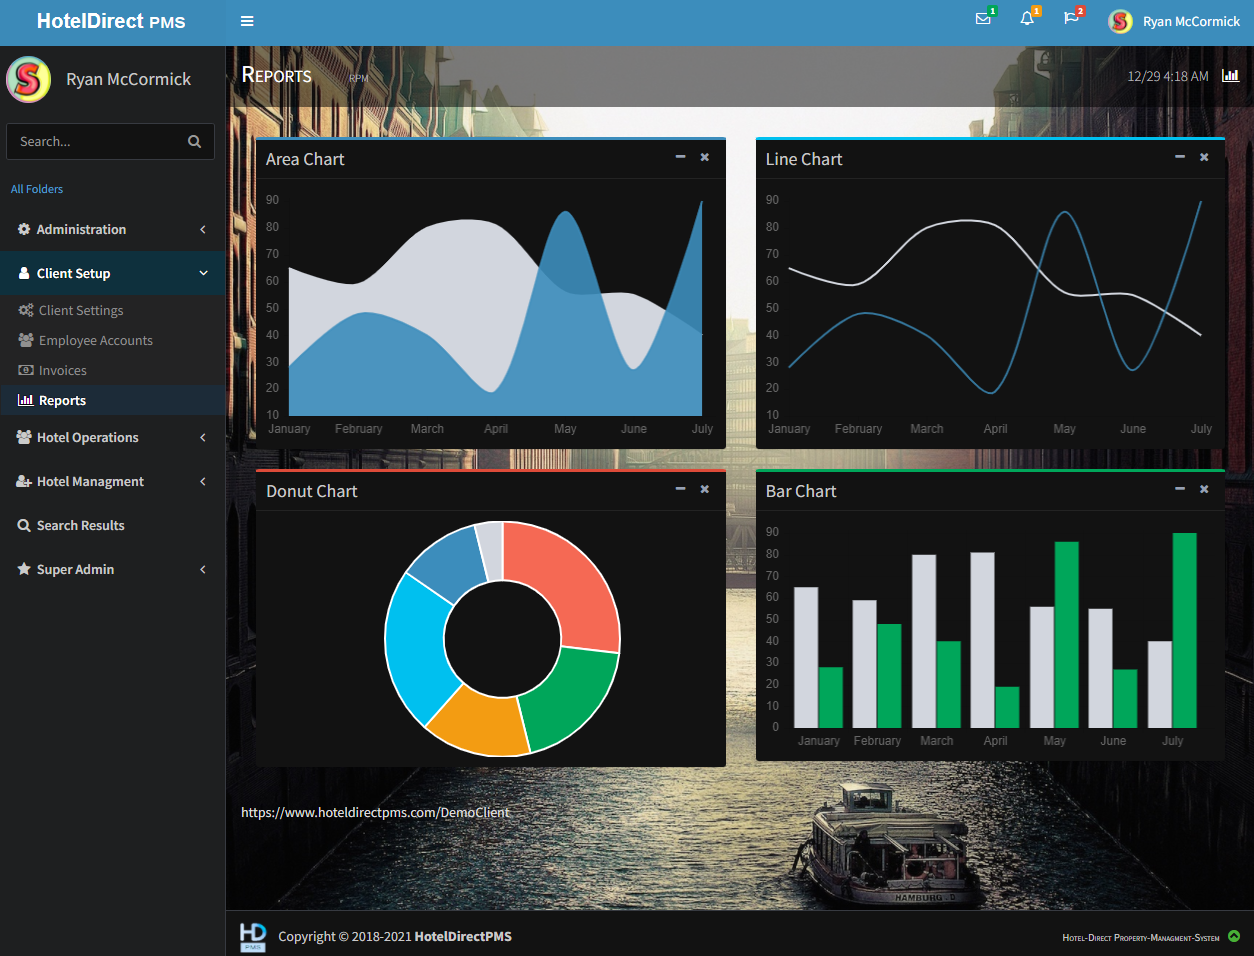Click the All Folders link
The height and width of the screenshot is (956, 1254).
point(37,189)
